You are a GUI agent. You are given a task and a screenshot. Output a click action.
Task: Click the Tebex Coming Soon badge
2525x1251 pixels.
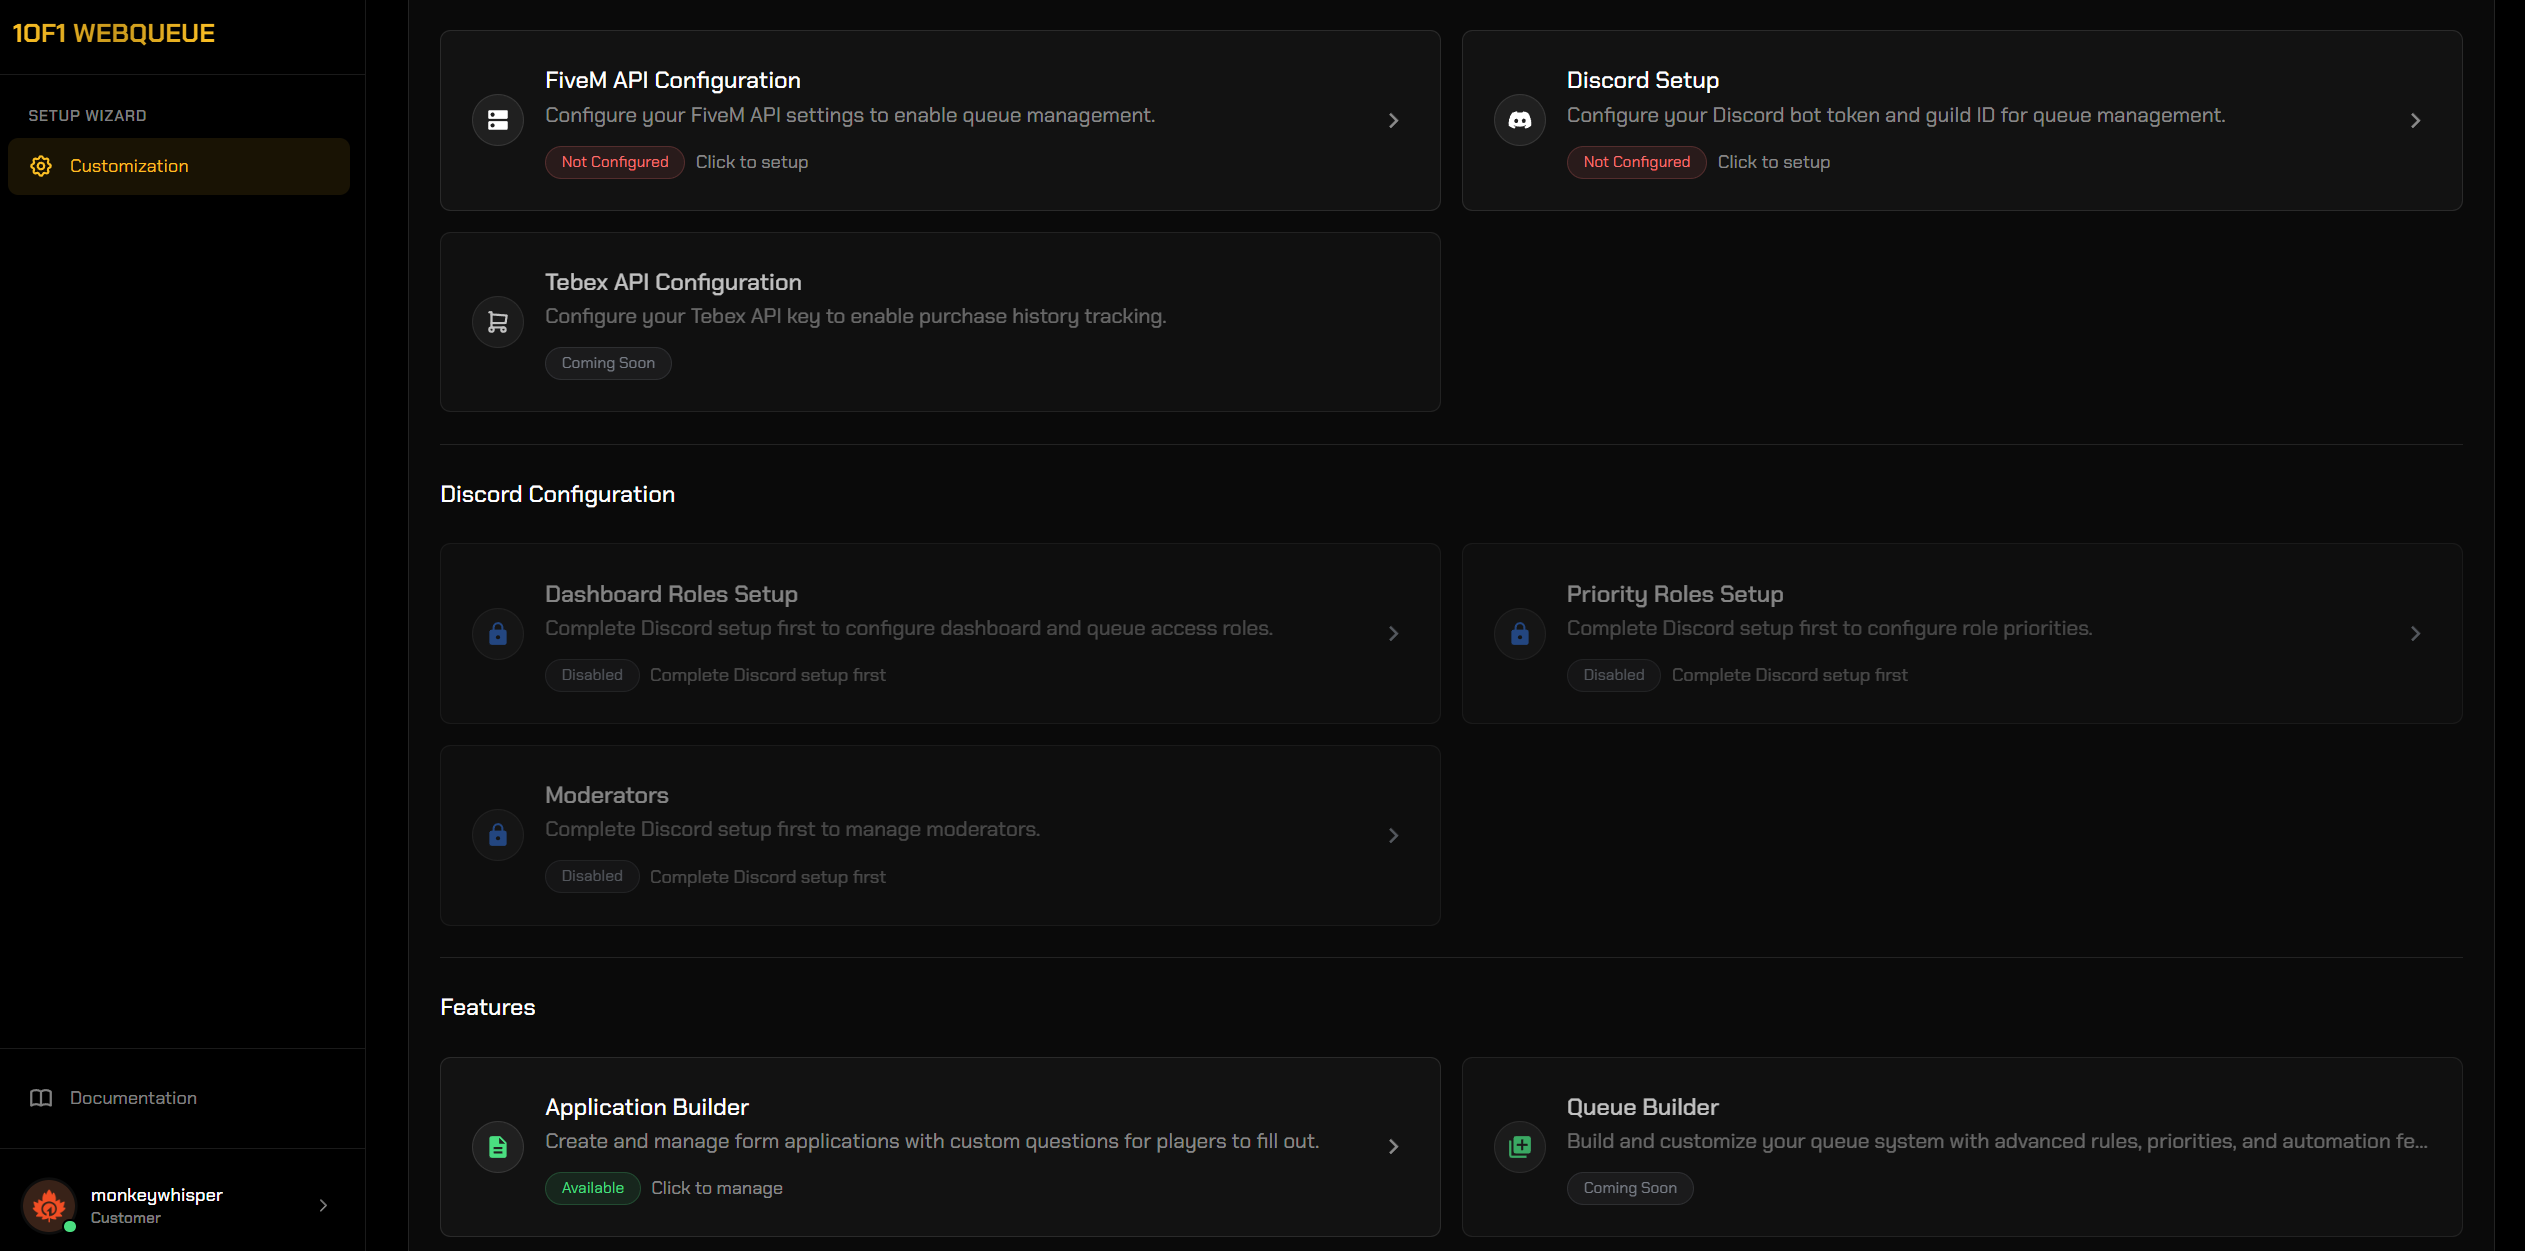607,363
